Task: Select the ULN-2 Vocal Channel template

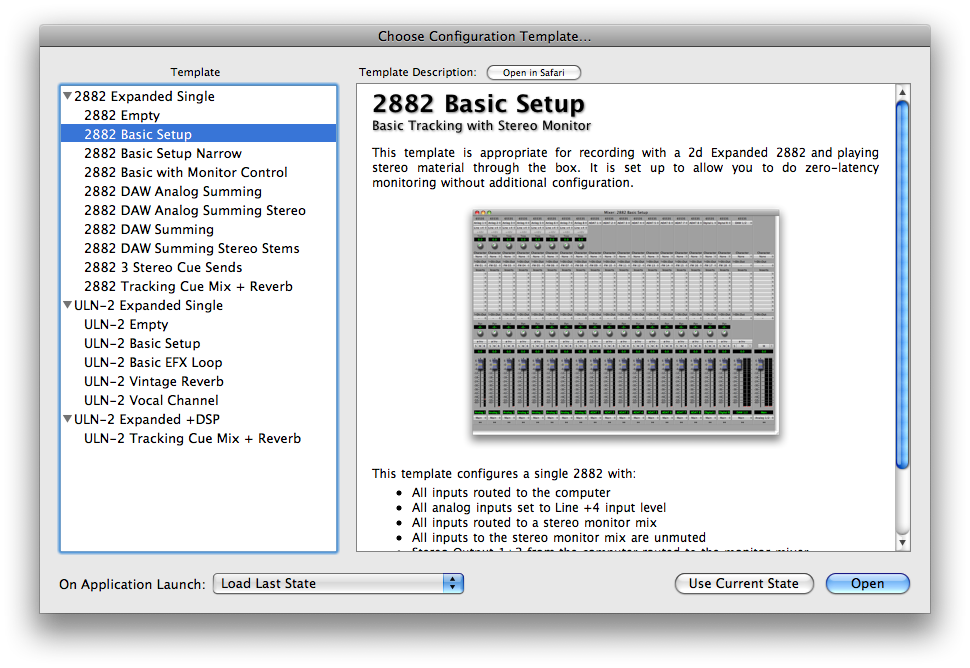Action: click(x=199, y=401)
